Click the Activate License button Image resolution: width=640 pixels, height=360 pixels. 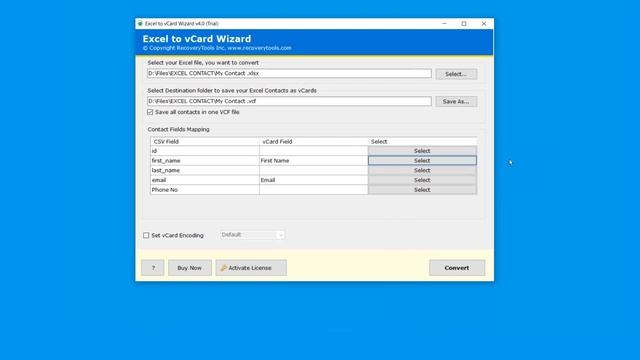tap(251, 268)
